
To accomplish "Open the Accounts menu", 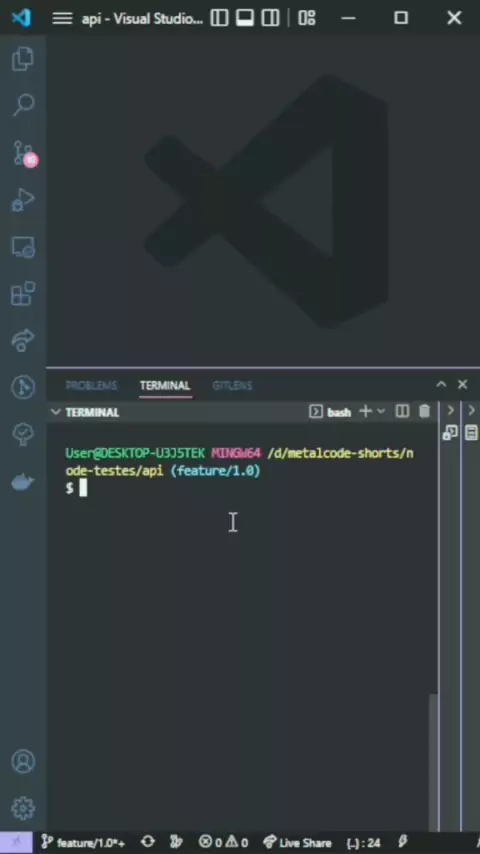I will tap(23, 761).
